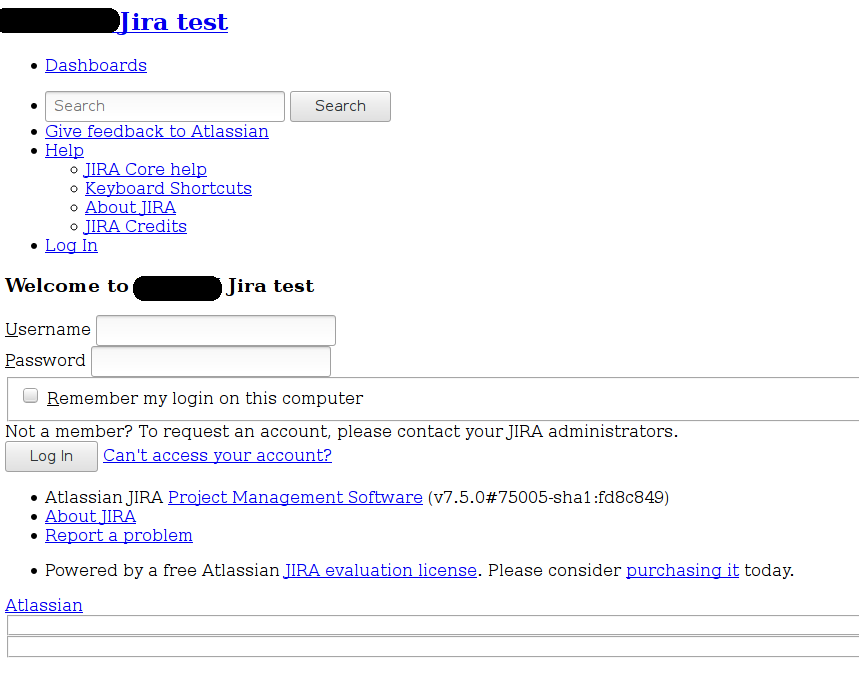
Task: Open Report a problem link
Action: tap(119, 535)
